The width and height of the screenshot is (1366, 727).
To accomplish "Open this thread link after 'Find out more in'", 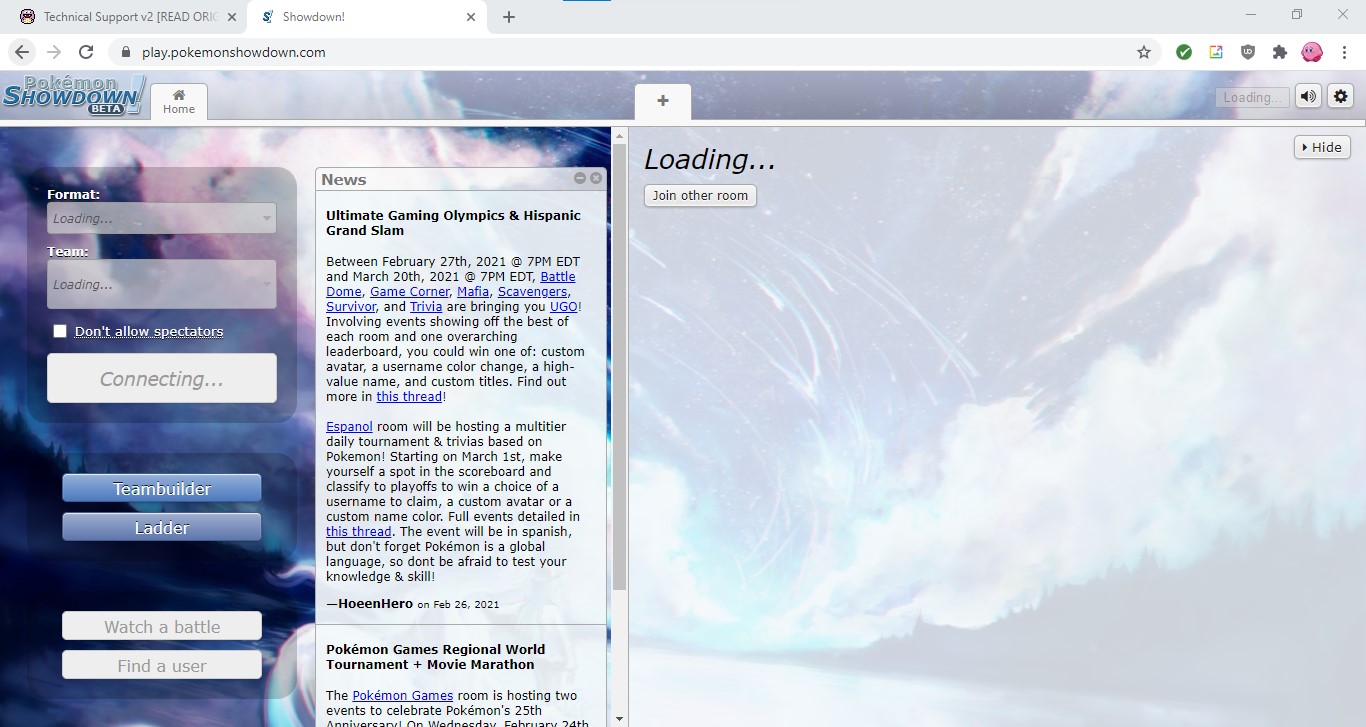I will 409,397.
